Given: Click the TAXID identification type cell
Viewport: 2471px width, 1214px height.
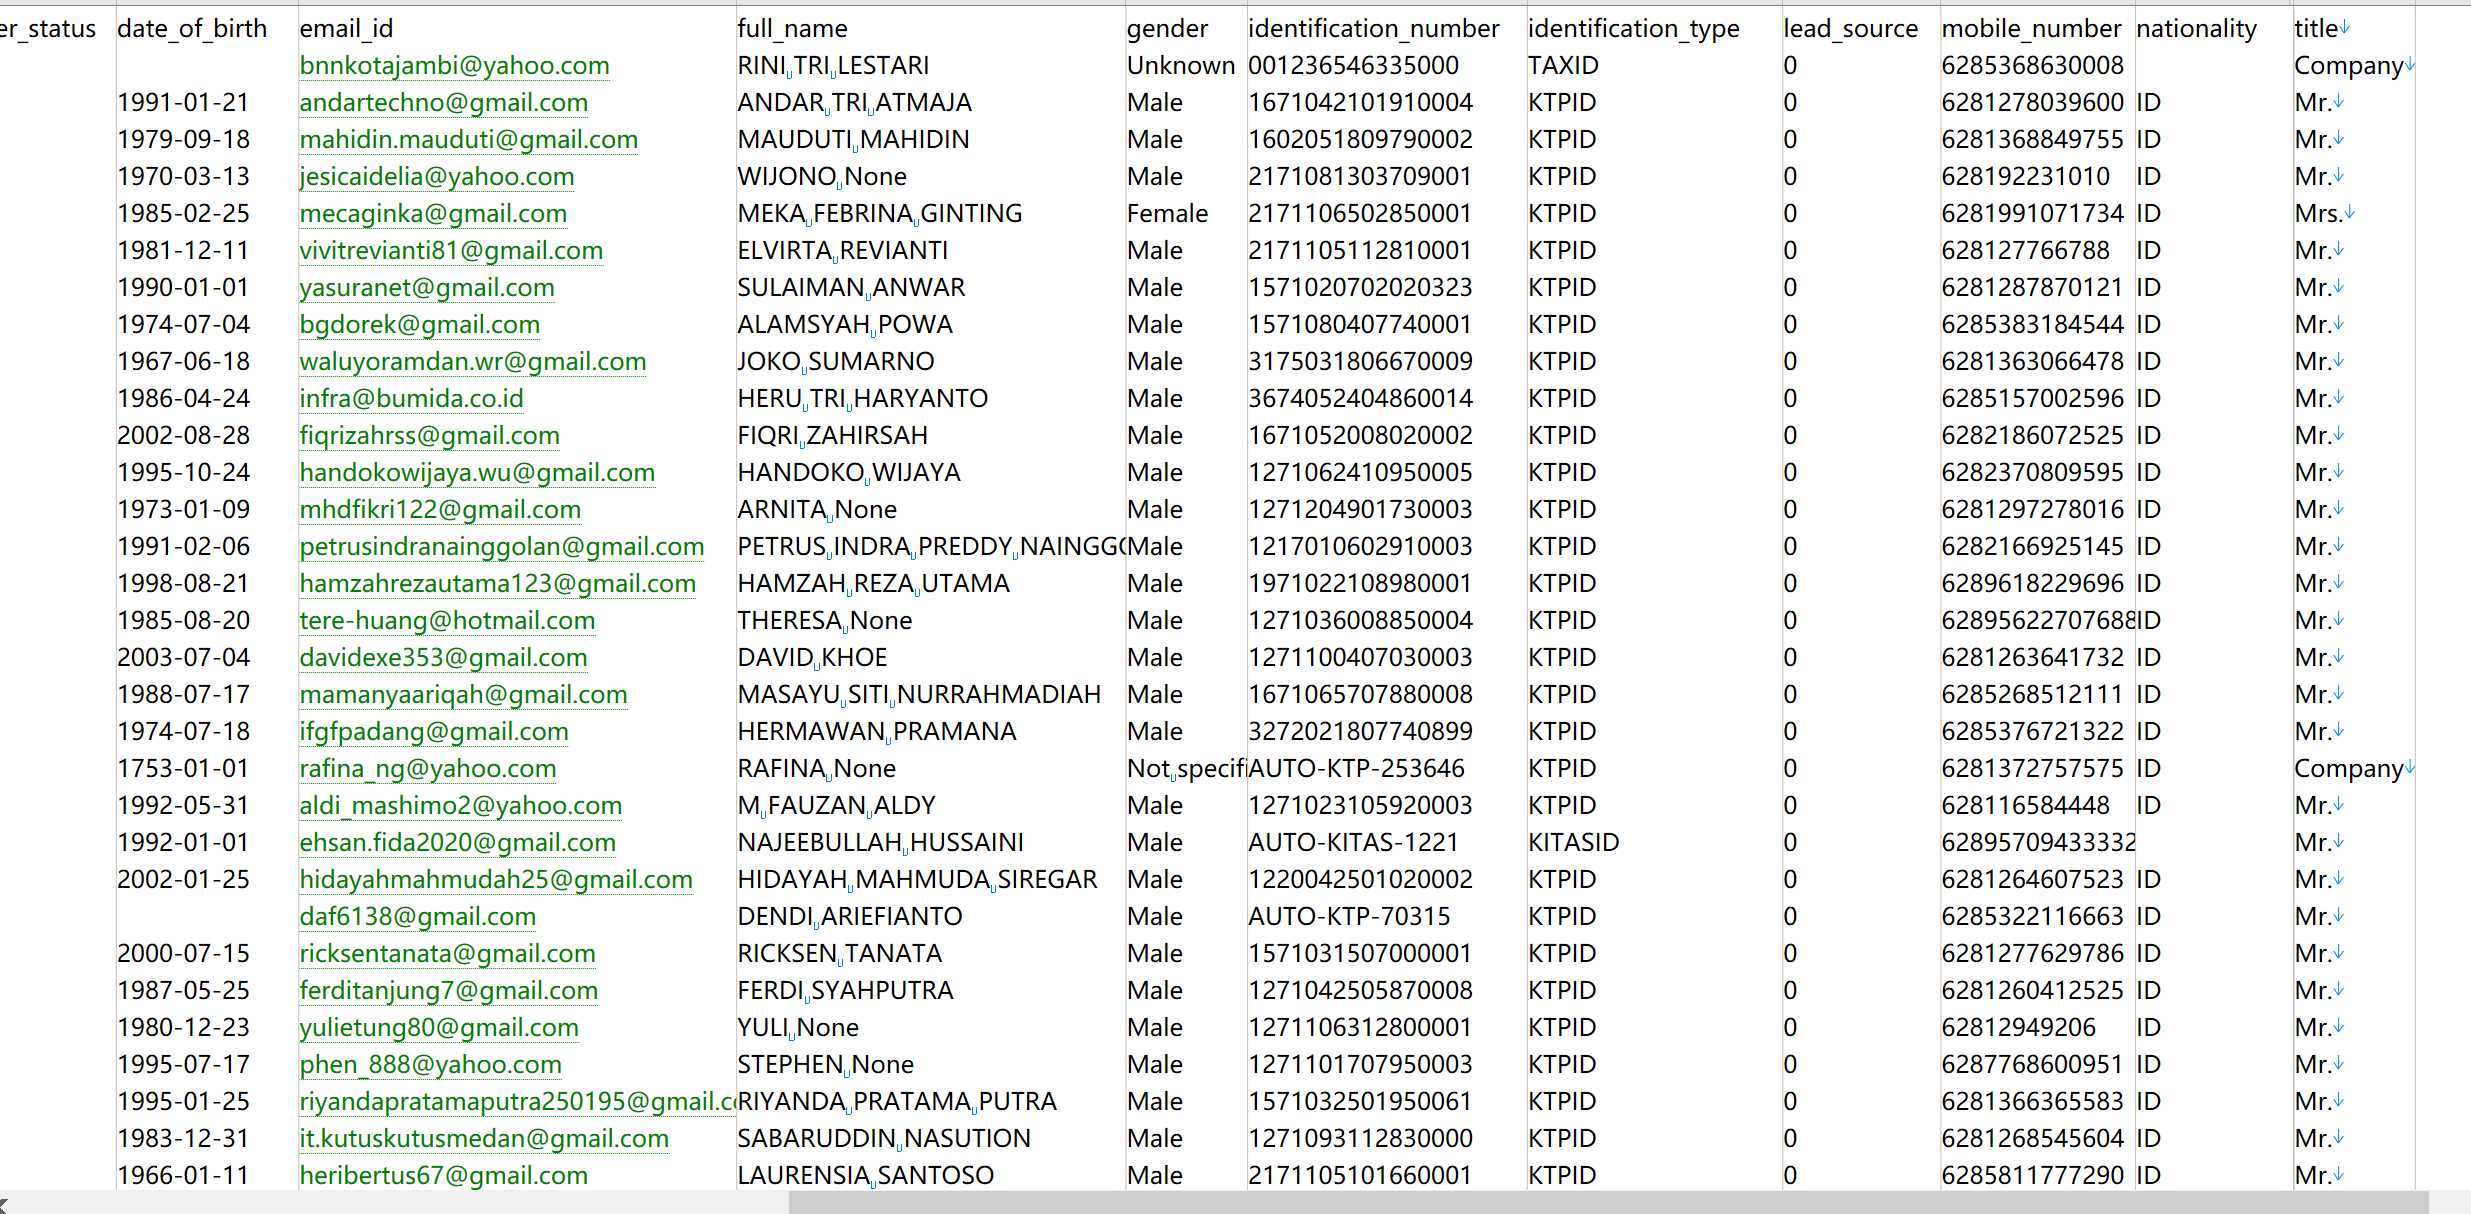Looking at the screenshot, I should click(x=1563, y=66).
